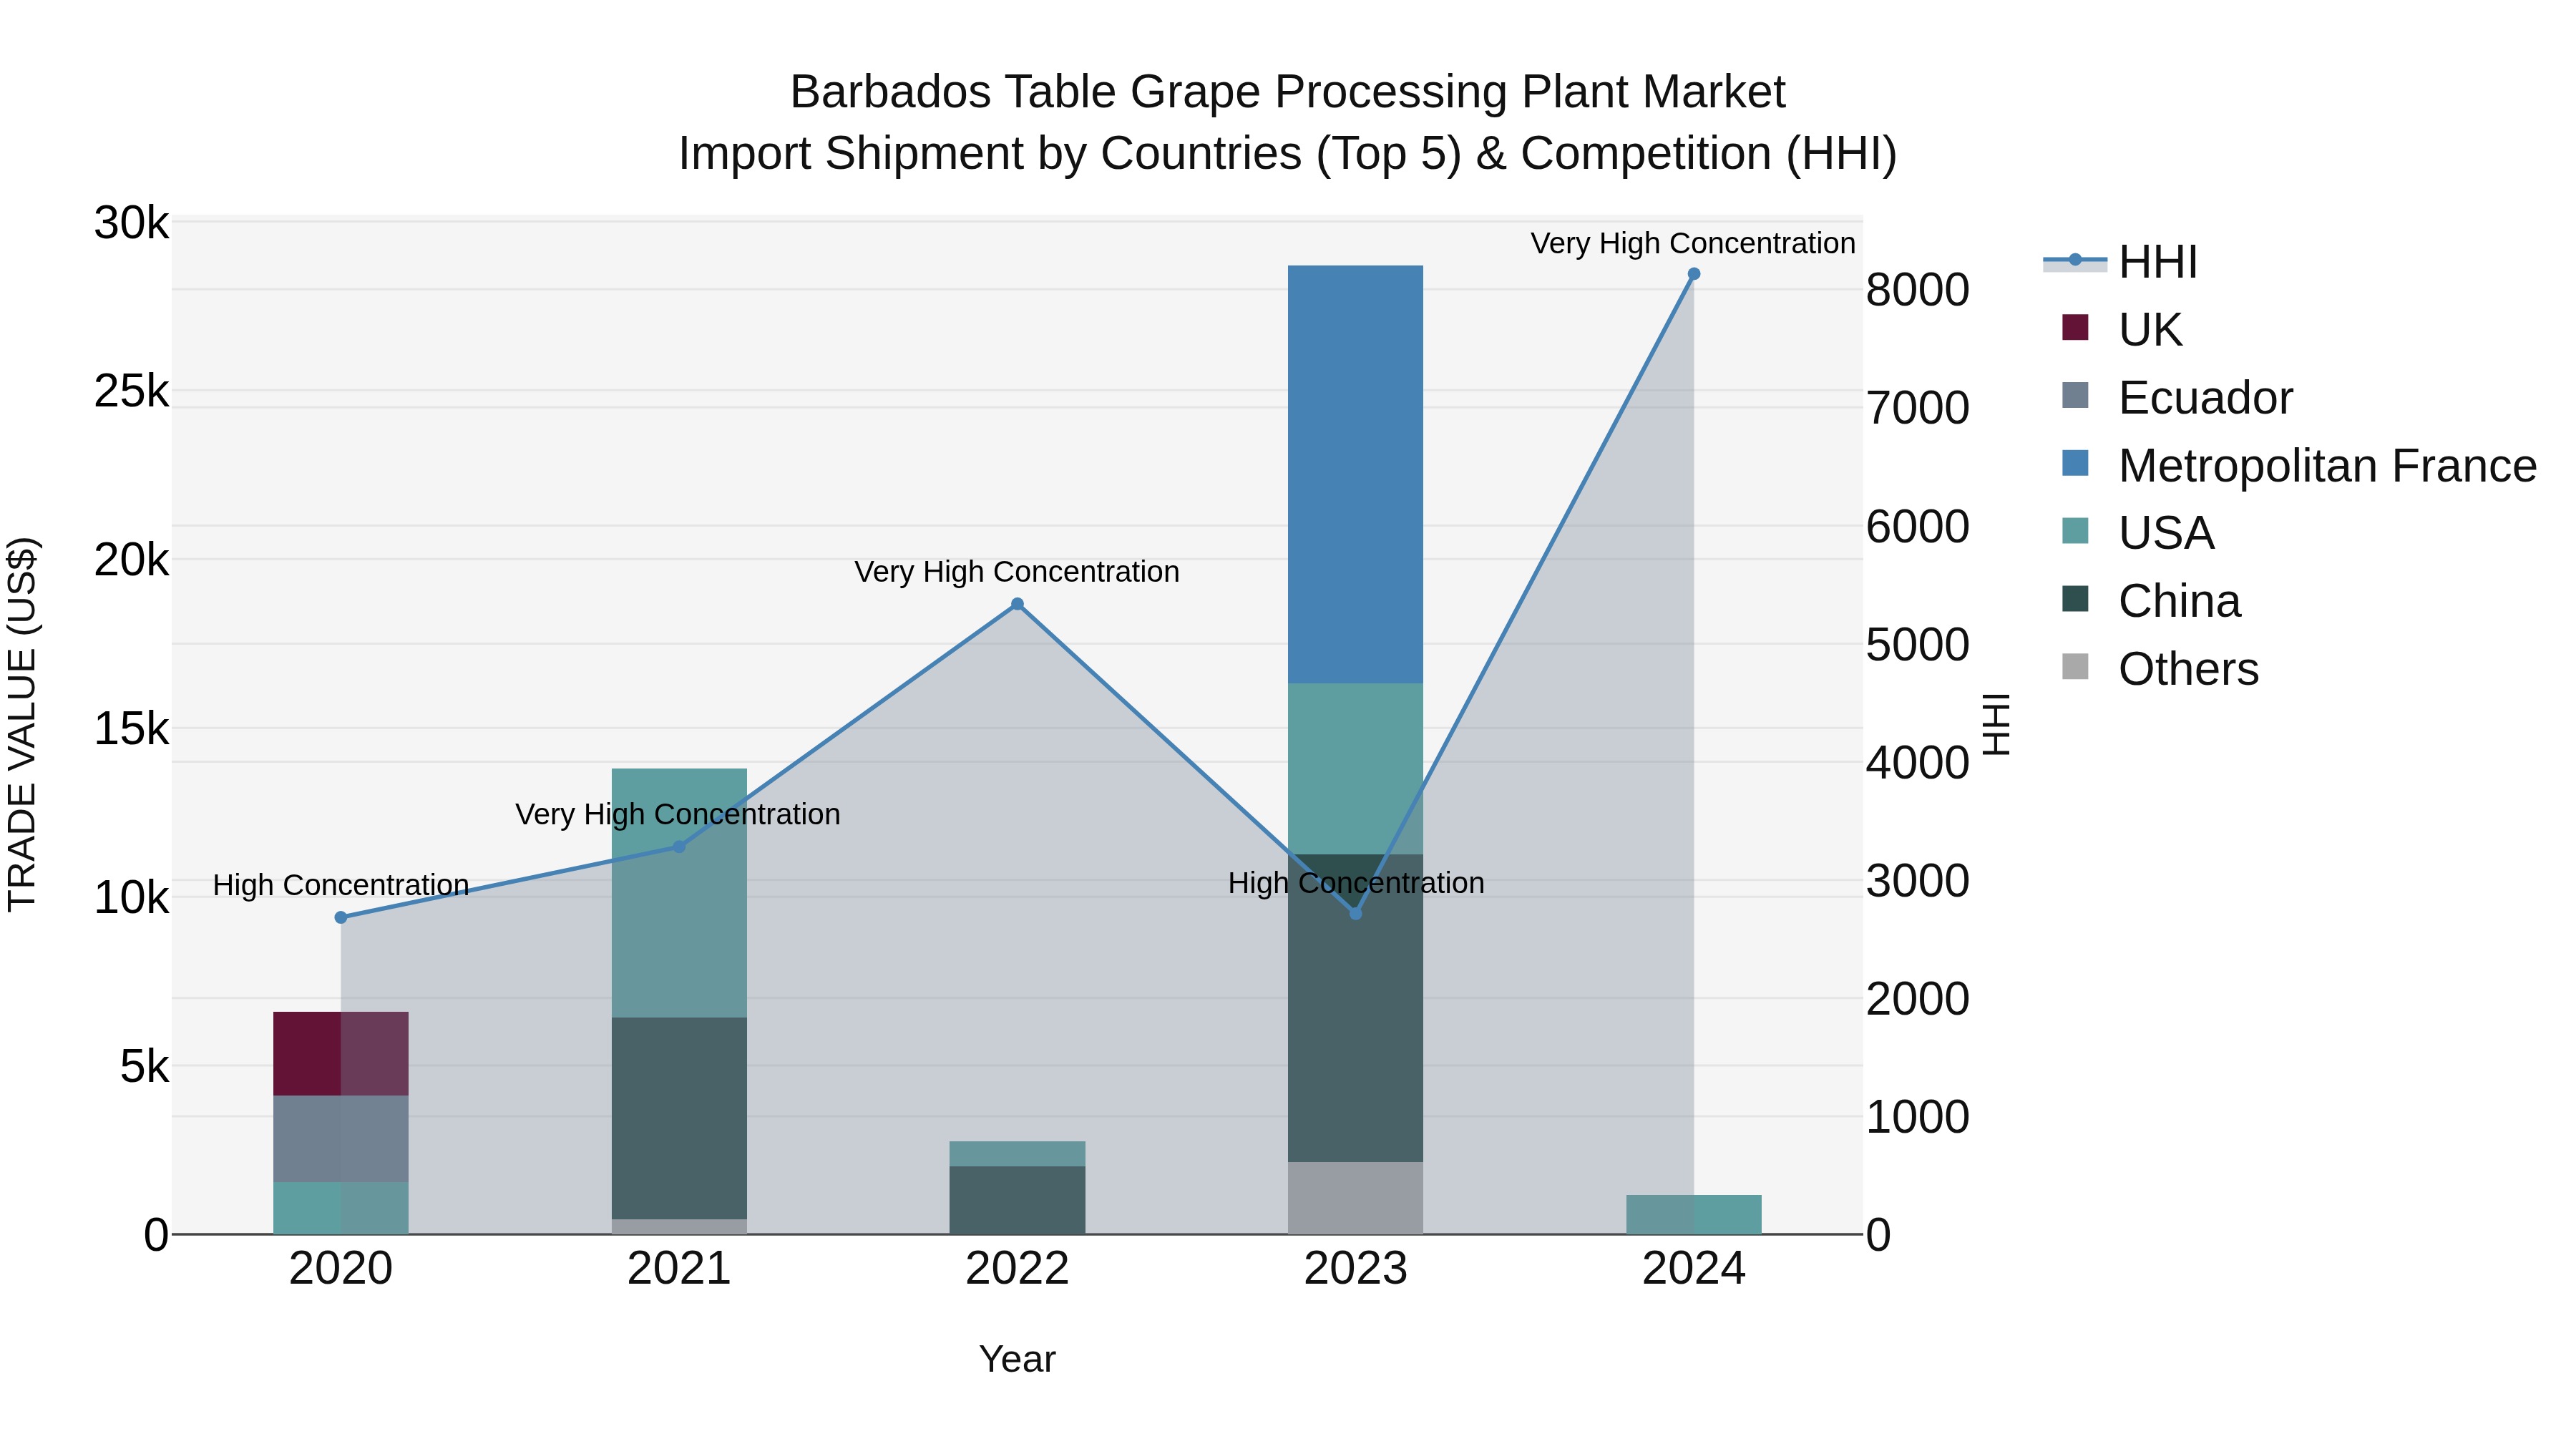Select the 2023 HHI data point
This screenshot has width=2576, height=1449.
click(1356, 913)
